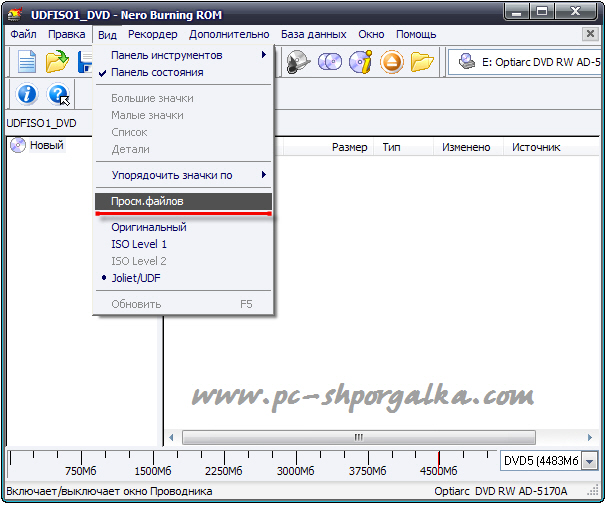
Task: Open the Помощь menu
Action: tap(416, 34)
